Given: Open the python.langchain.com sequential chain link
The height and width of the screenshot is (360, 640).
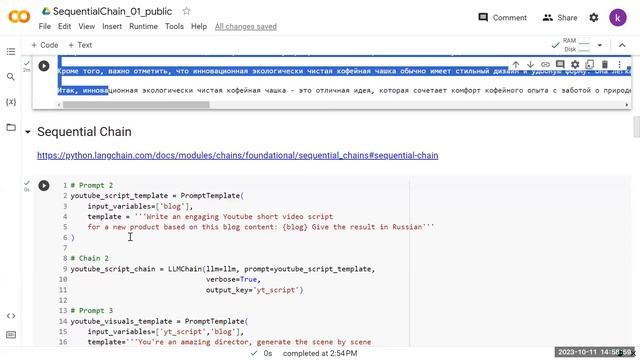Looking at the screenshot, I should coord(238,156).
